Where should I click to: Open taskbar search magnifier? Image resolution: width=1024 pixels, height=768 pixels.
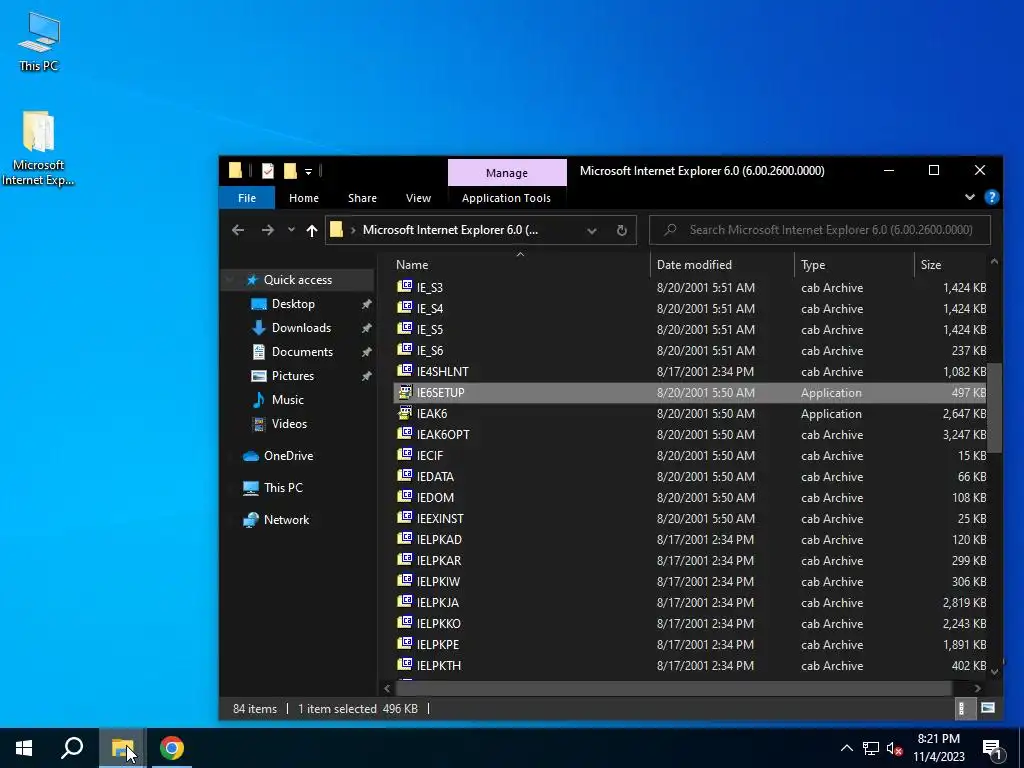[72, 748]
